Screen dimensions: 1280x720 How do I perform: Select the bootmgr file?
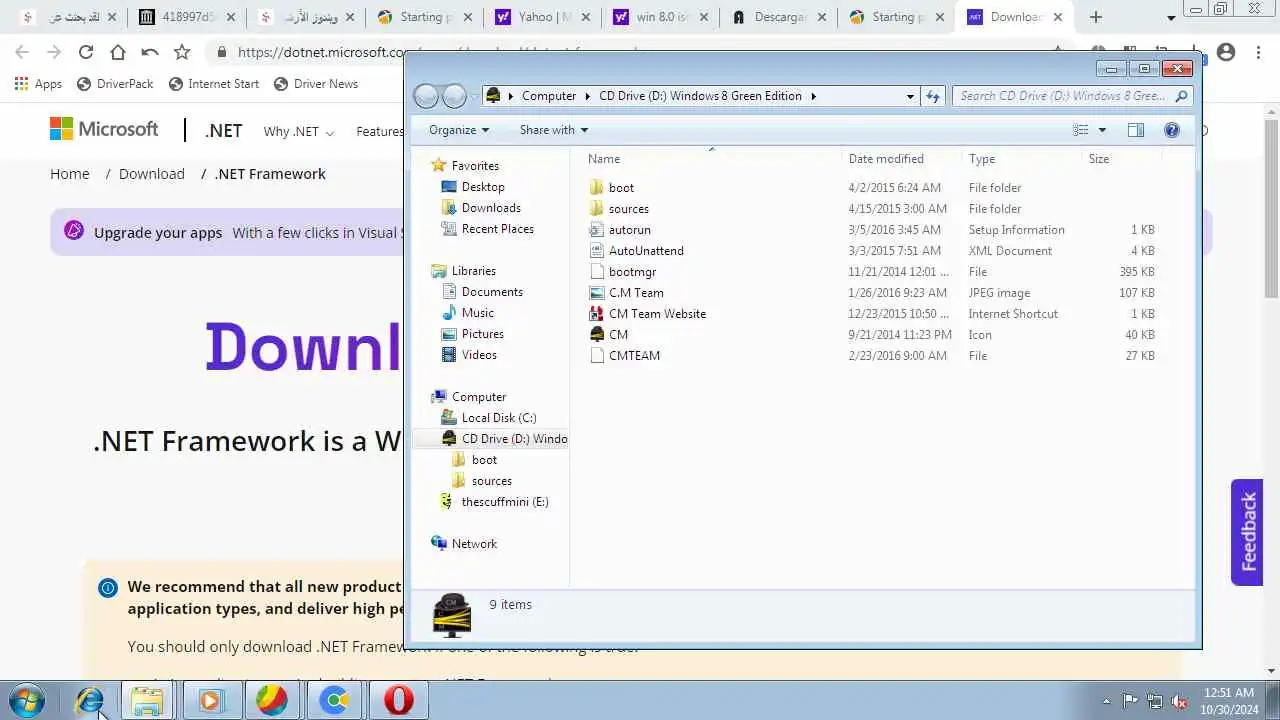pyautogui.click(x=632, y=272)
